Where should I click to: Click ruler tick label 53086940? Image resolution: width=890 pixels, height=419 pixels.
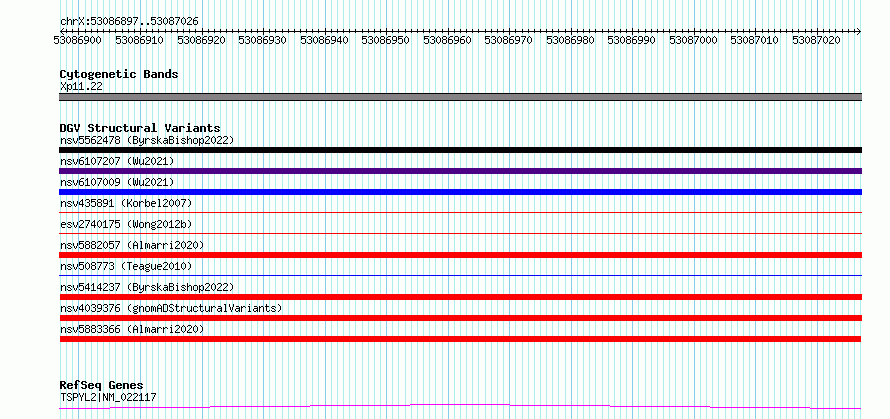(x=324, y=40)
